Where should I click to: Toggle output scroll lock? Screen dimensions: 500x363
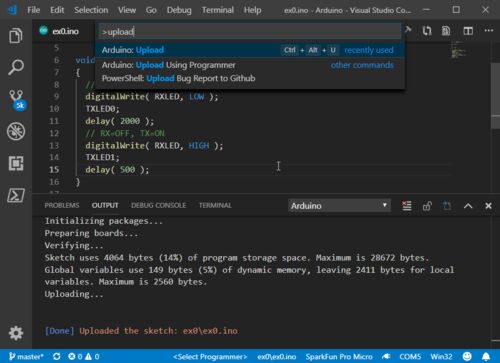(x=427, y=206)
